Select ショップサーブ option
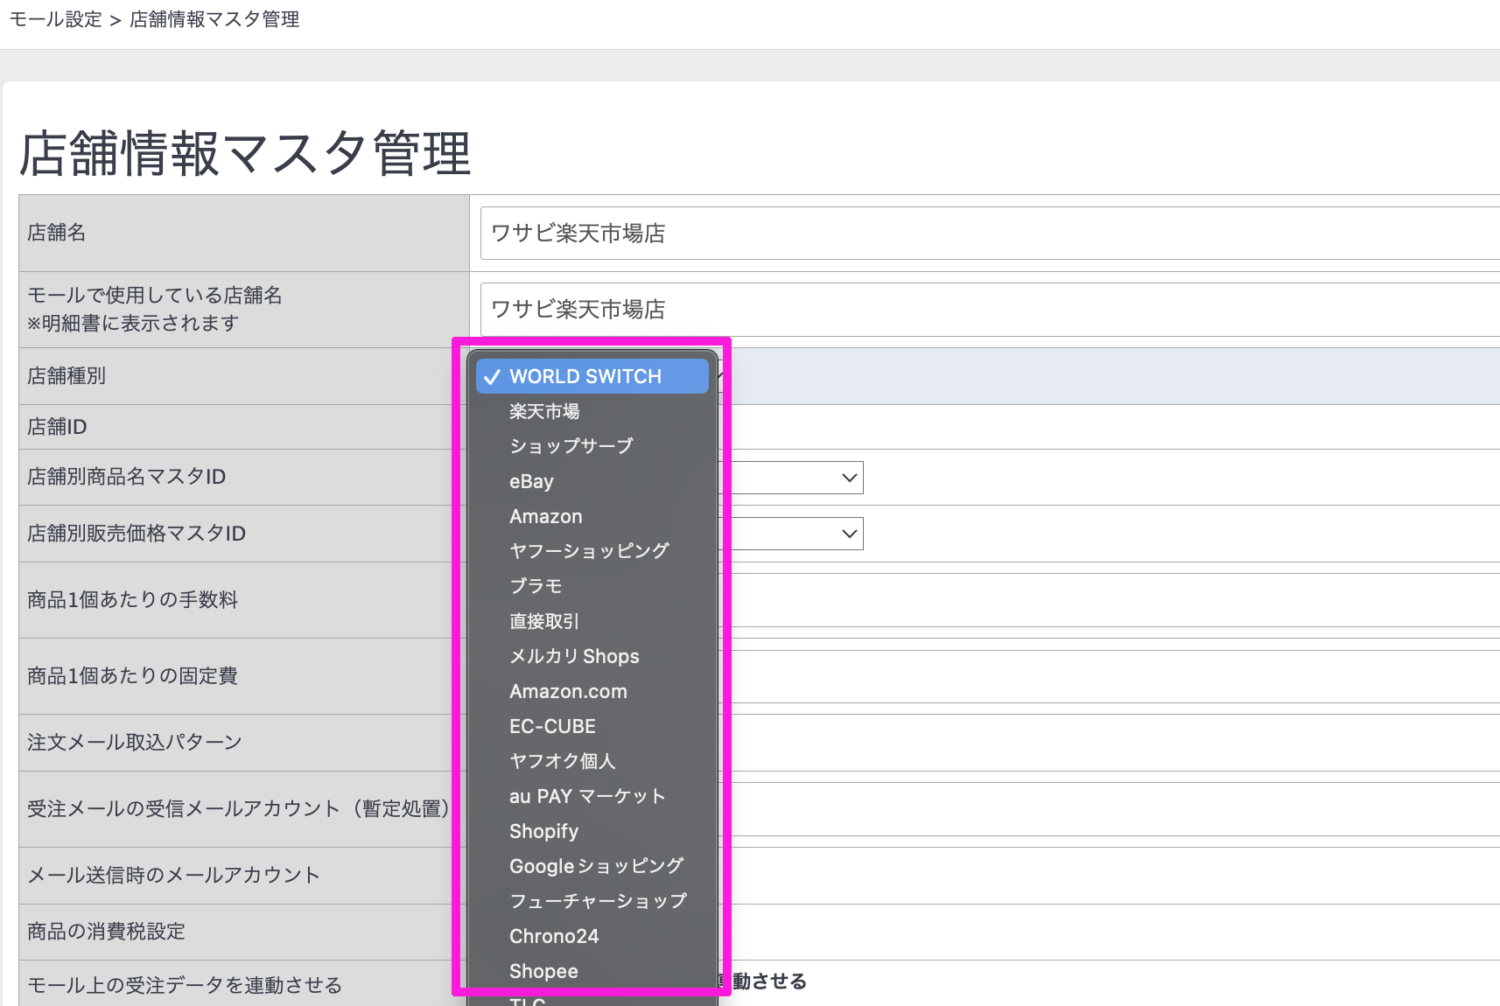This screenshot has height=1006, width=1500. pyautogui.click(x=592, y=446)
